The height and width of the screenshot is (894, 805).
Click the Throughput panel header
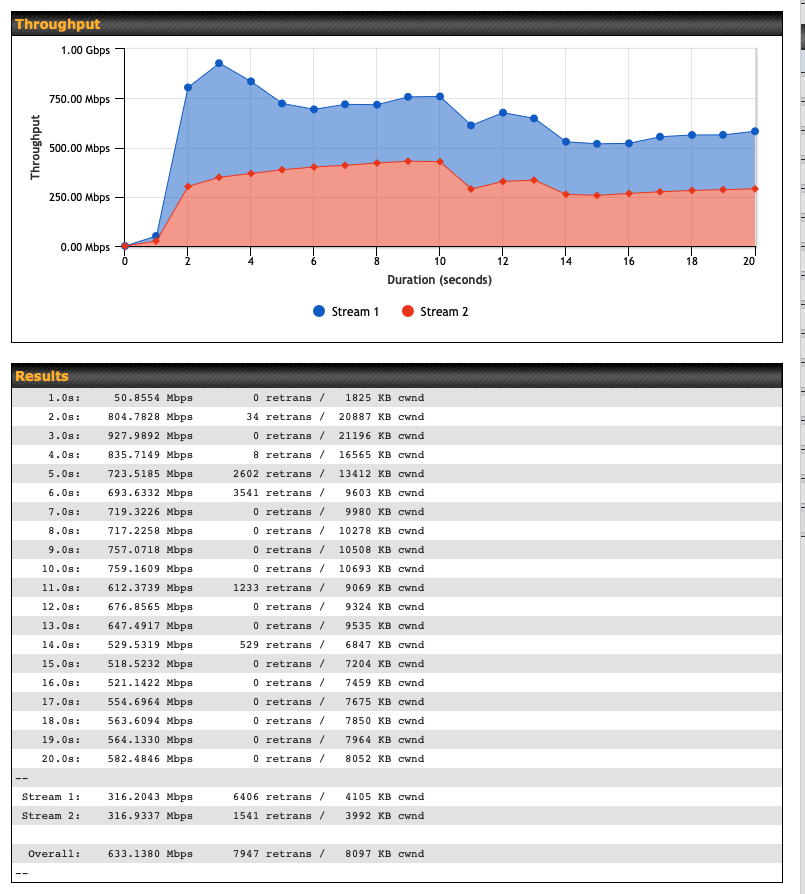[x=396, y=24]
